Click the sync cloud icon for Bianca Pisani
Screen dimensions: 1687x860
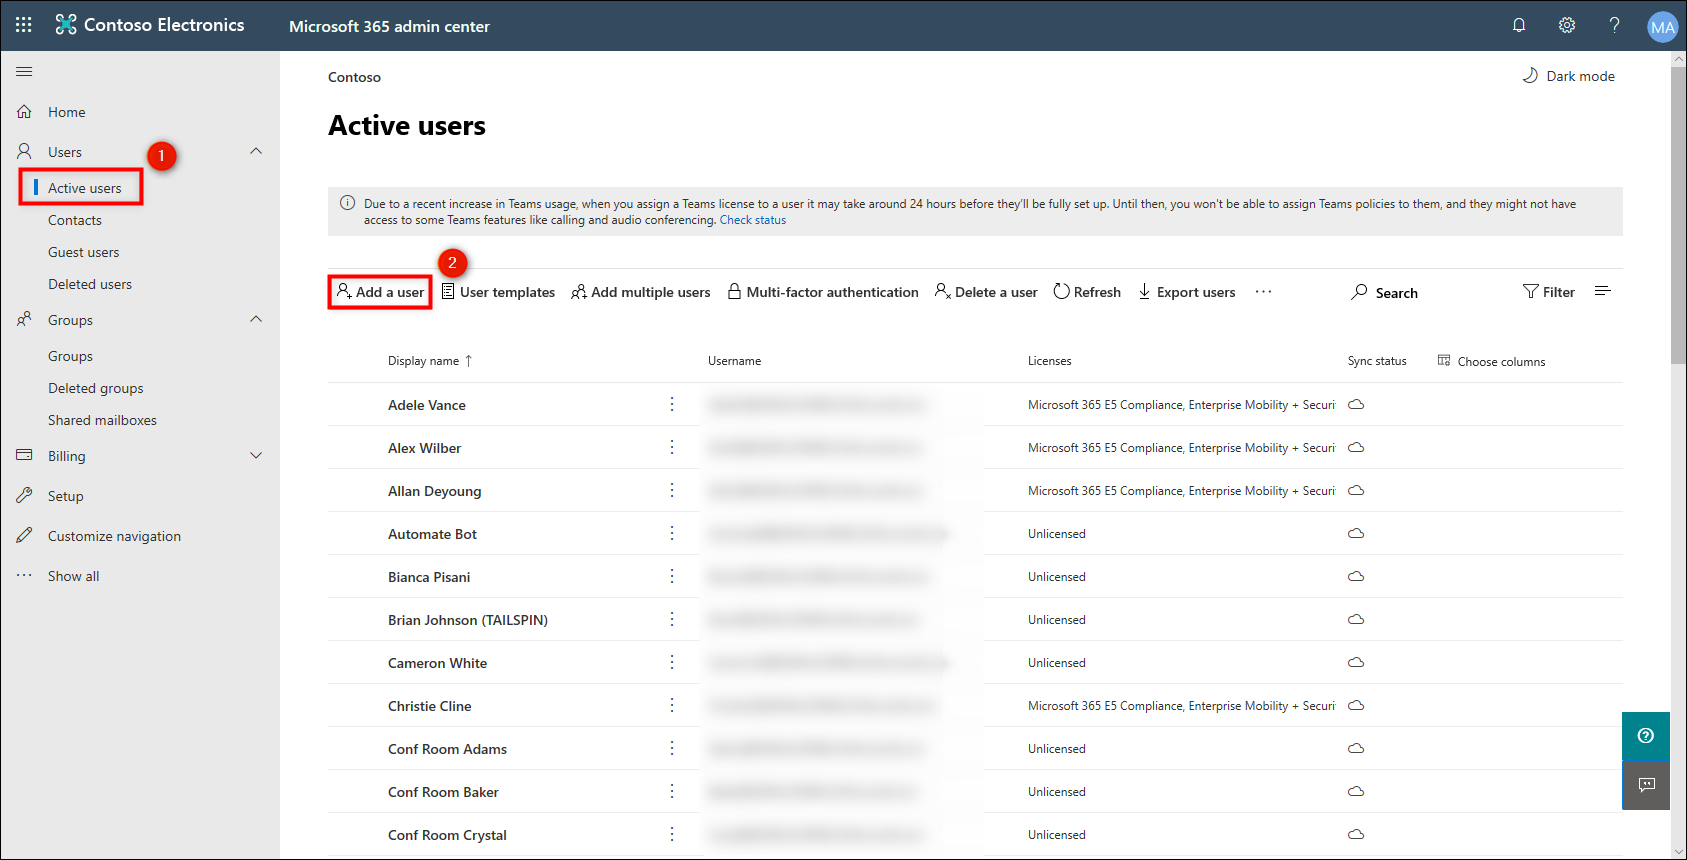[1356, 577]
